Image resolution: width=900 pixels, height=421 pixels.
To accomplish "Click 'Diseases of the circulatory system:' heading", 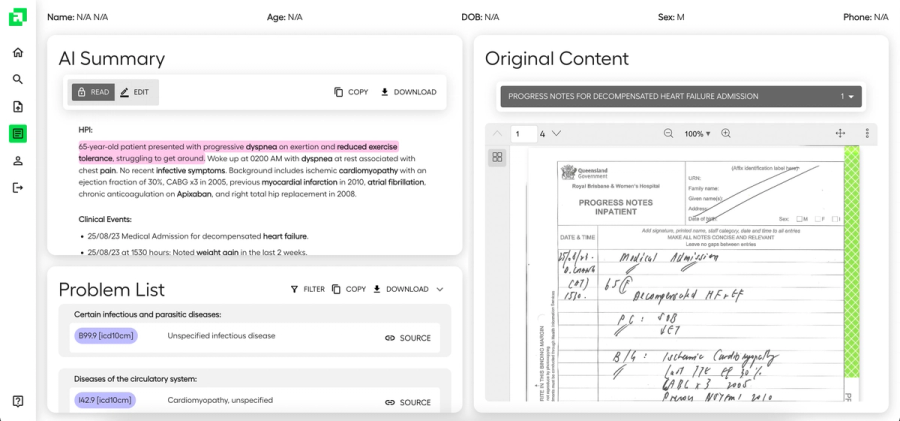I will [x=135, y=379].
